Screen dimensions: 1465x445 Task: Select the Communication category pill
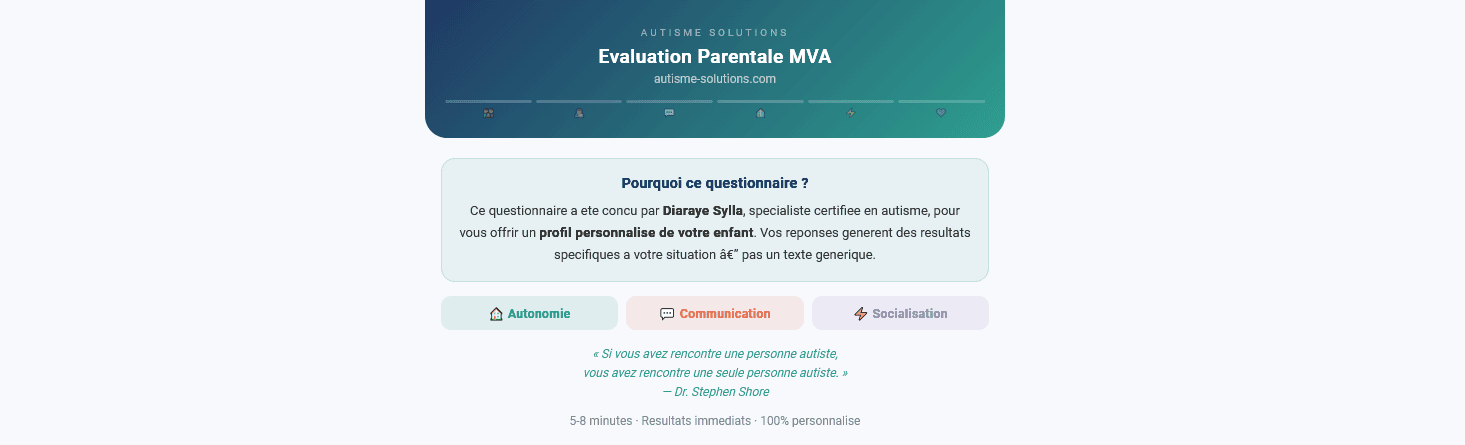pos(715,313)
